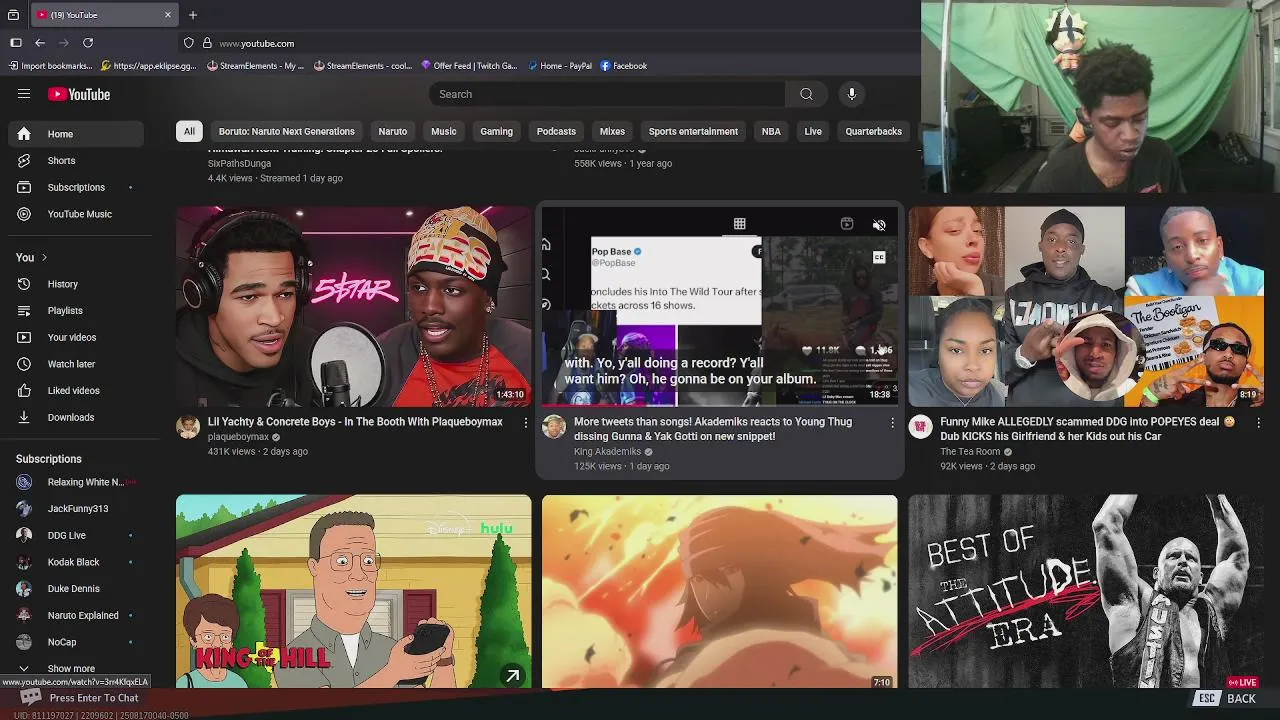Play the King of the Hill thumbnail
Viewport: 1280px width, 720px height.
354,591
